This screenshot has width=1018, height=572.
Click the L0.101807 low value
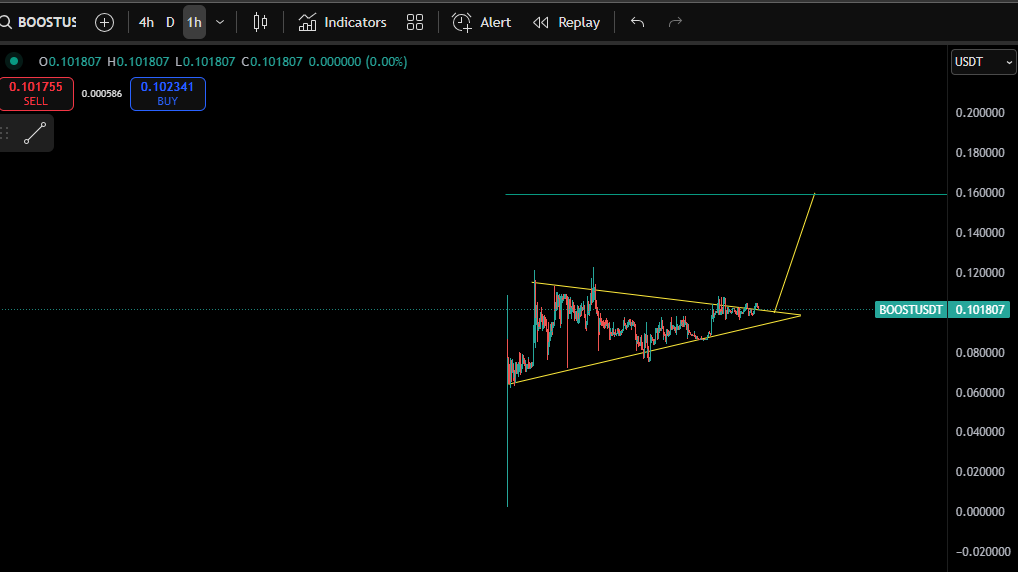point(205,62)
